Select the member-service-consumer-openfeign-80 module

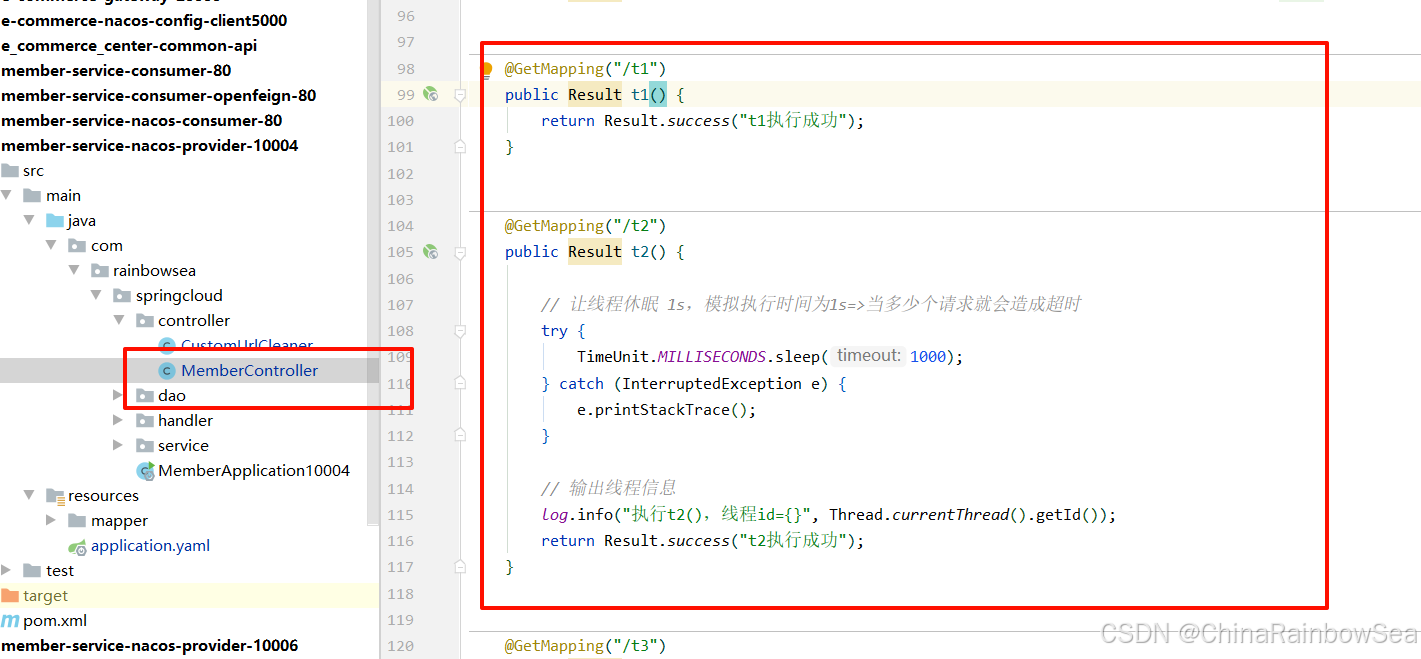pos(159,95)
